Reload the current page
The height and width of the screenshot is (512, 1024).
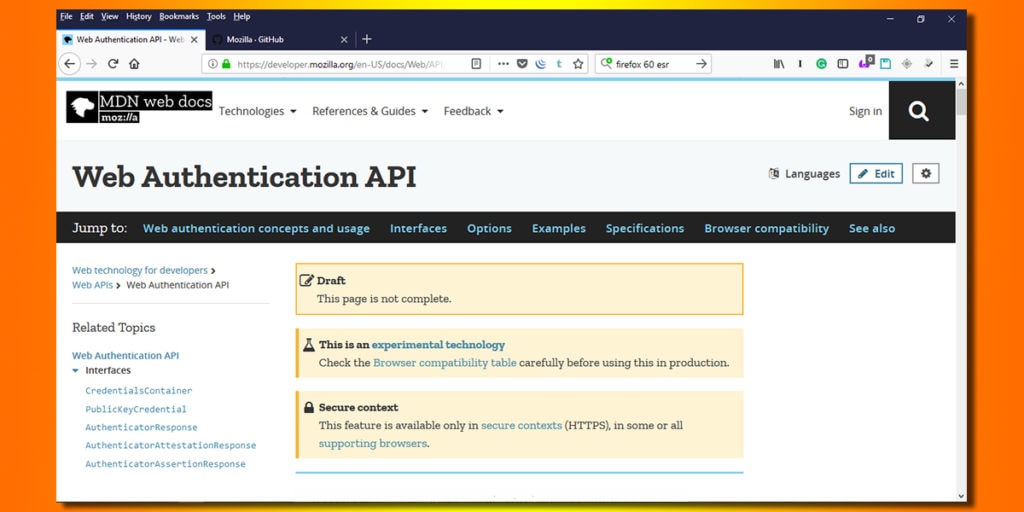113,64
